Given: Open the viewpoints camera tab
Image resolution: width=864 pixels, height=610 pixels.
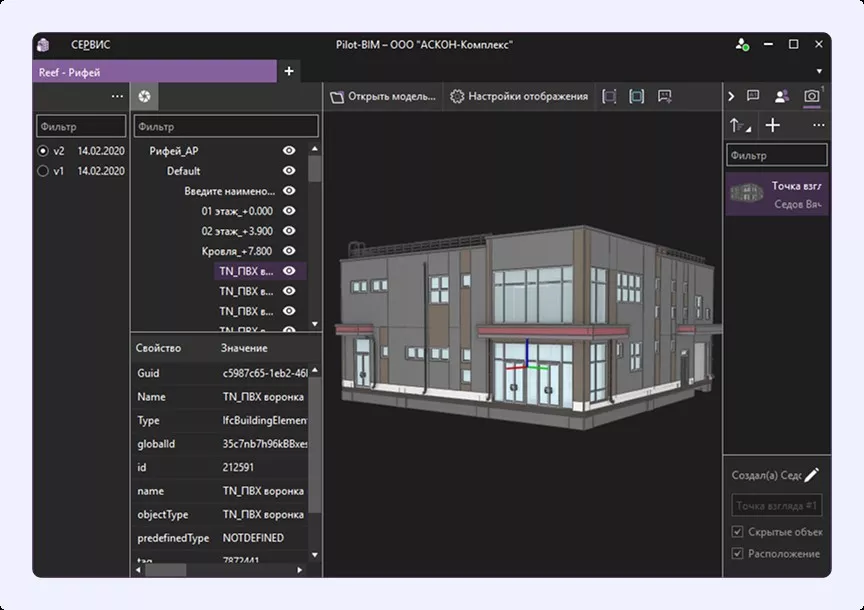Looking at the screenshot, I should (x=811, y=96).
